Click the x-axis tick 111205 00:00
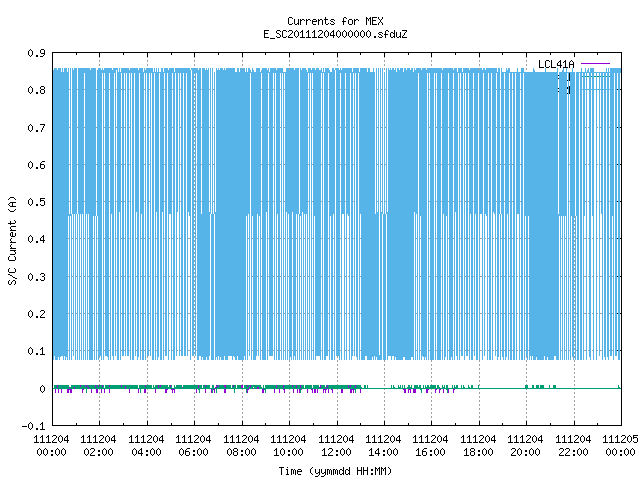 click(620, 445)
